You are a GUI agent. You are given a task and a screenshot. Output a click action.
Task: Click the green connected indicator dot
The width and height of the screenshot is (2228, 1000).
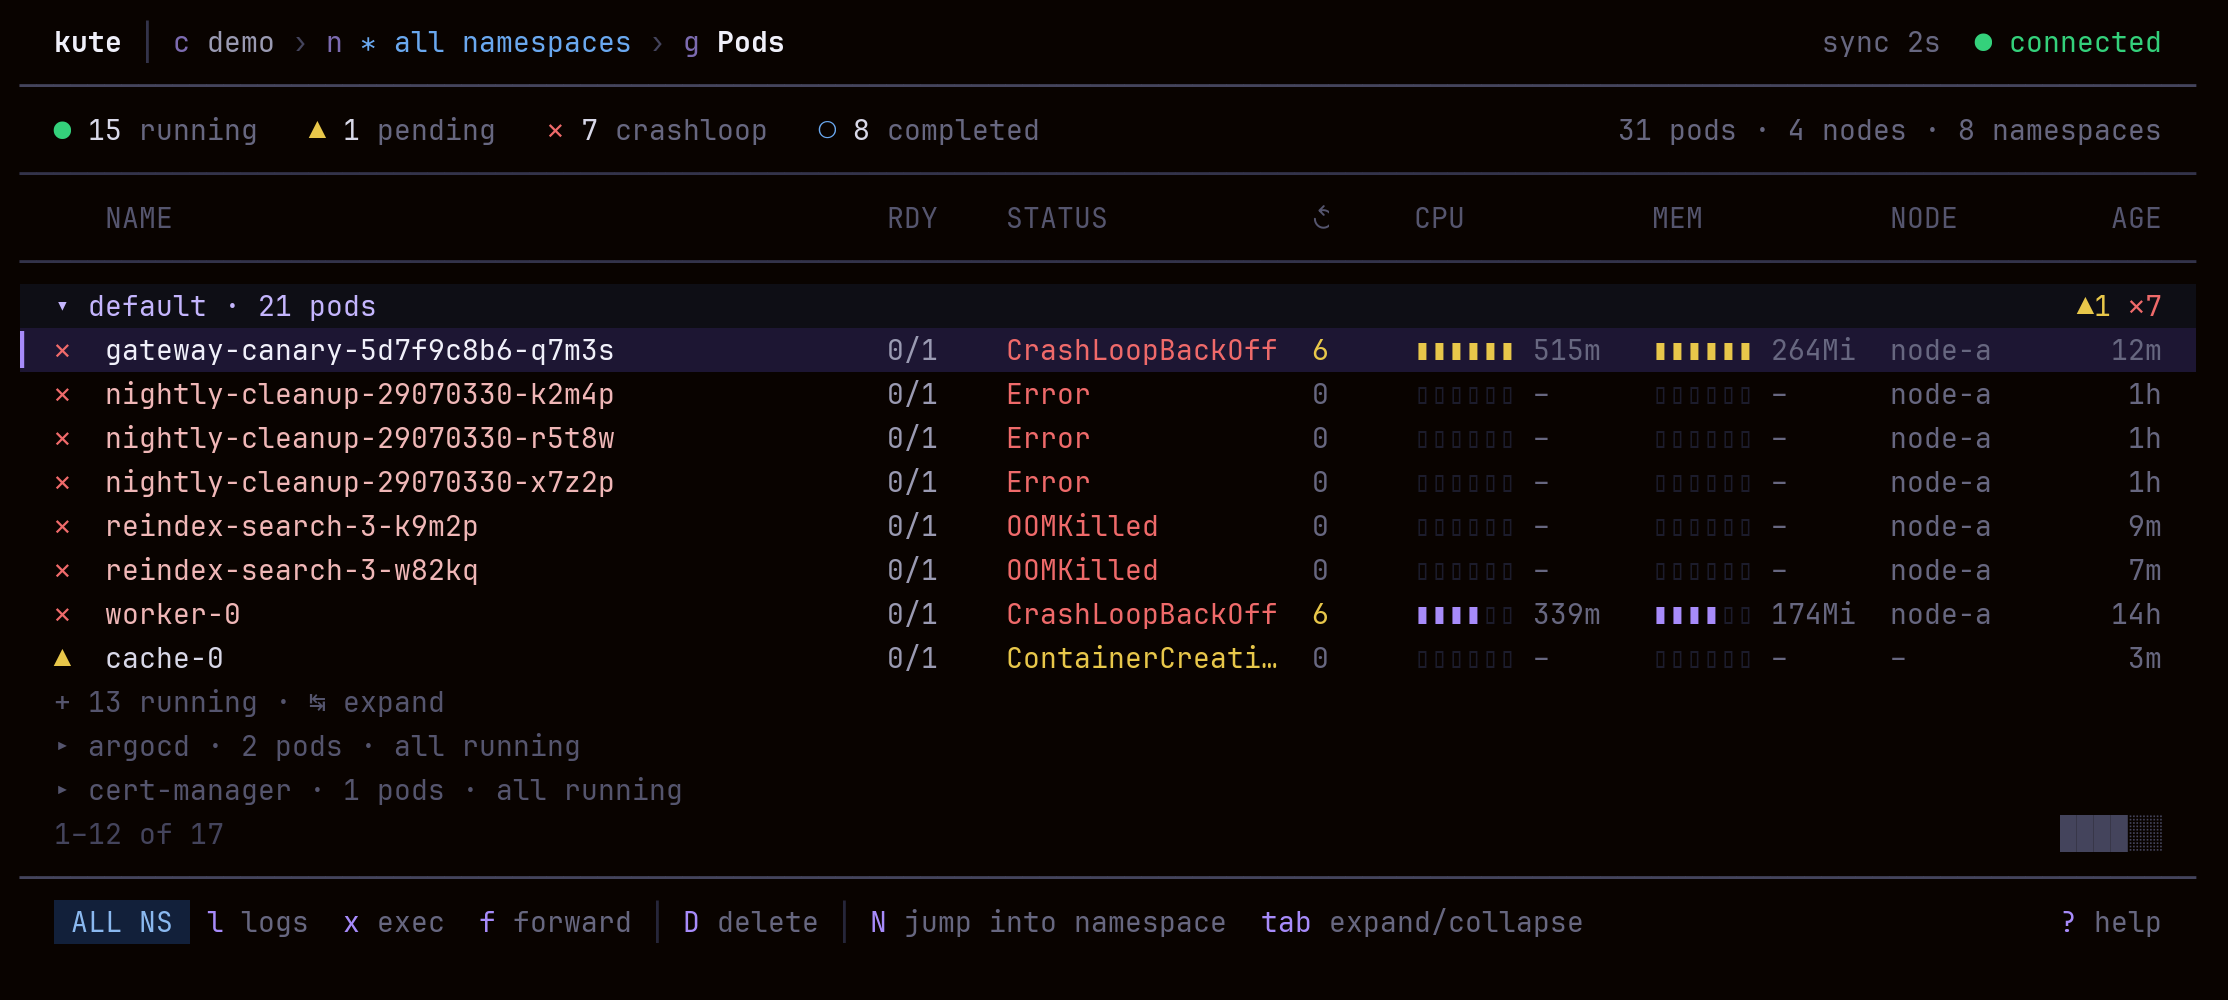tap(1983, 42)
